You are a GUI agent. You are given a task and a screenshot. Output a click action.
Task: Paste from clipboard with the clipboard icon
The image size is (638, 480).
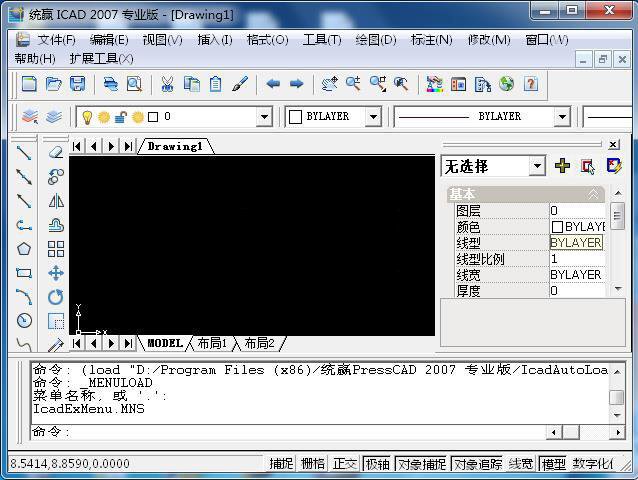tap(216, 84)
